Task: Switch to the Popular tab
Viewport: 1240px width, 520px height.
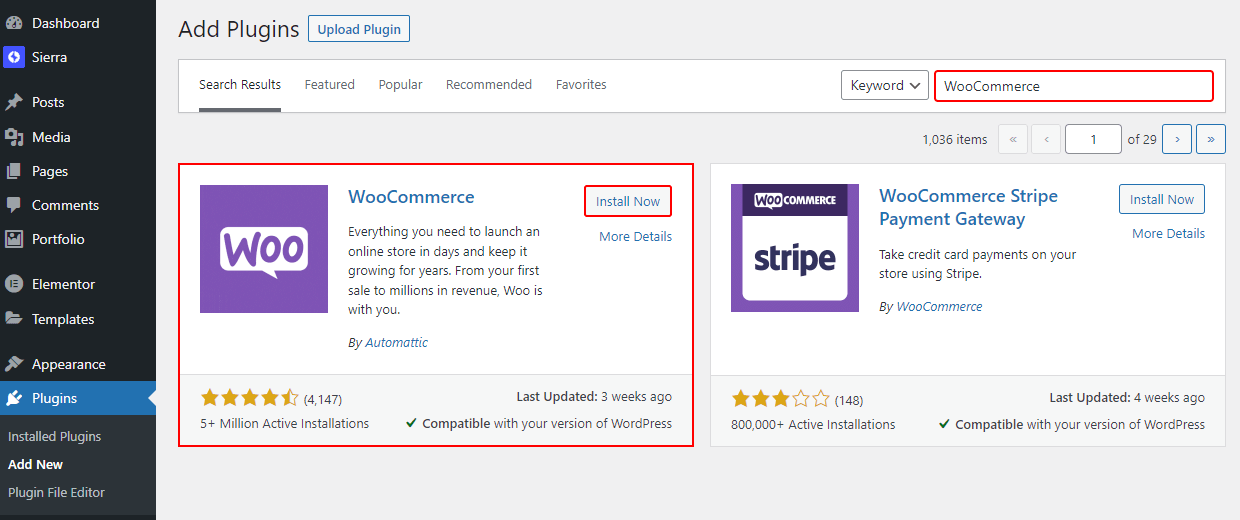Action: (x=400, y=85)
